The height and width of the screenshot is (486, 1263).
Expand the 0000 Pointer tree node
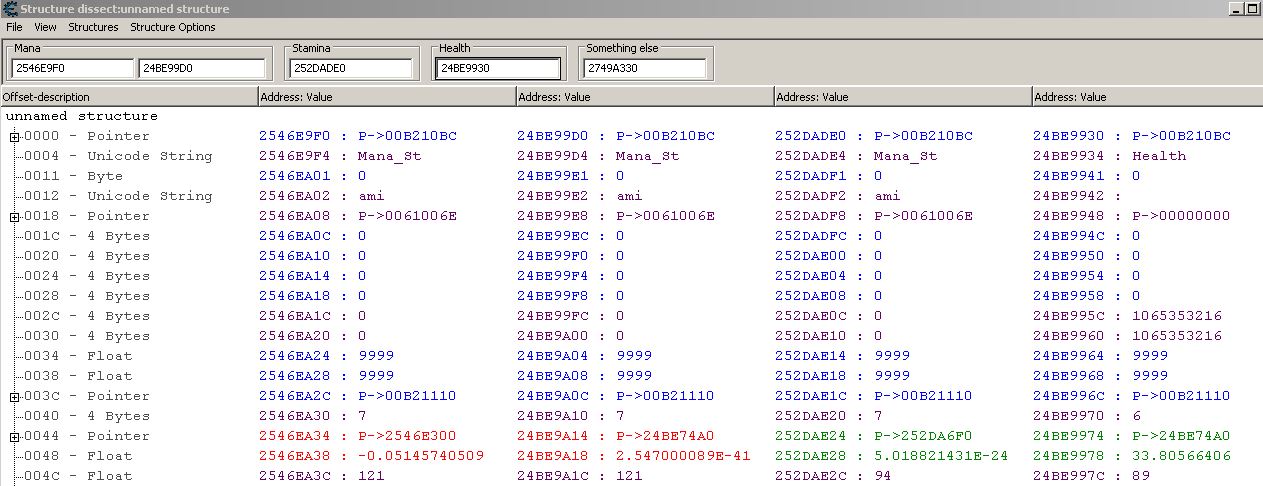click(15, 136)
